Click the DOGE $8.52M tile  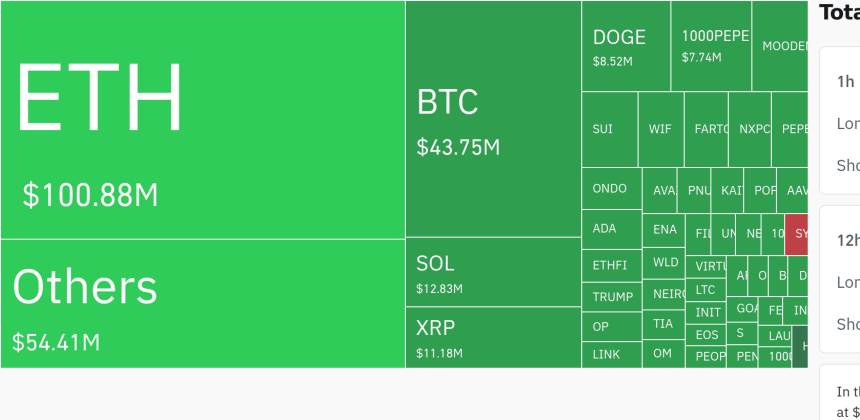tap(625, 46)
